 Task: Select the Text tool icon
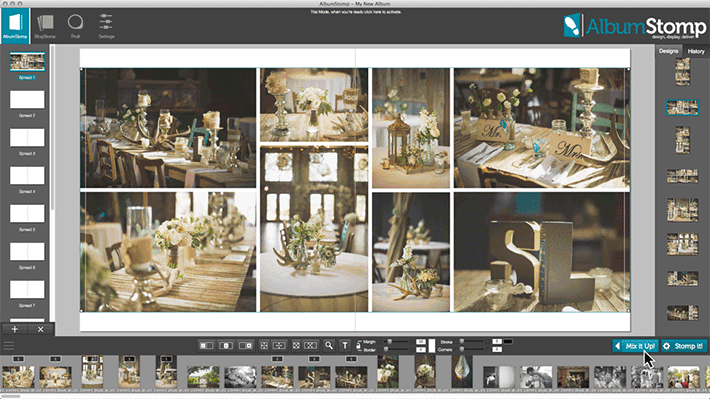[345, 346]
